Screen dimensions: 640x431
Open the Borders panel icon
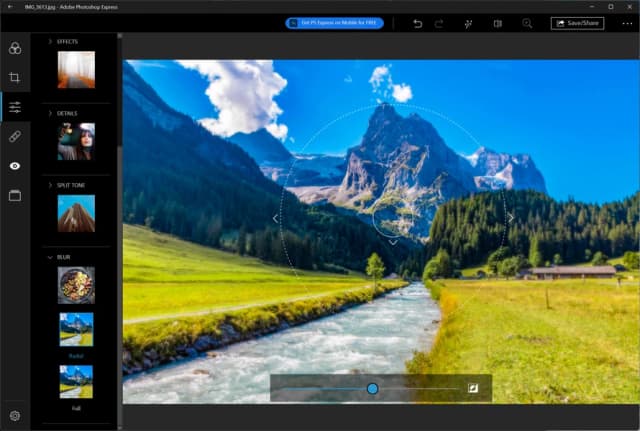click(x=15, y=196)
